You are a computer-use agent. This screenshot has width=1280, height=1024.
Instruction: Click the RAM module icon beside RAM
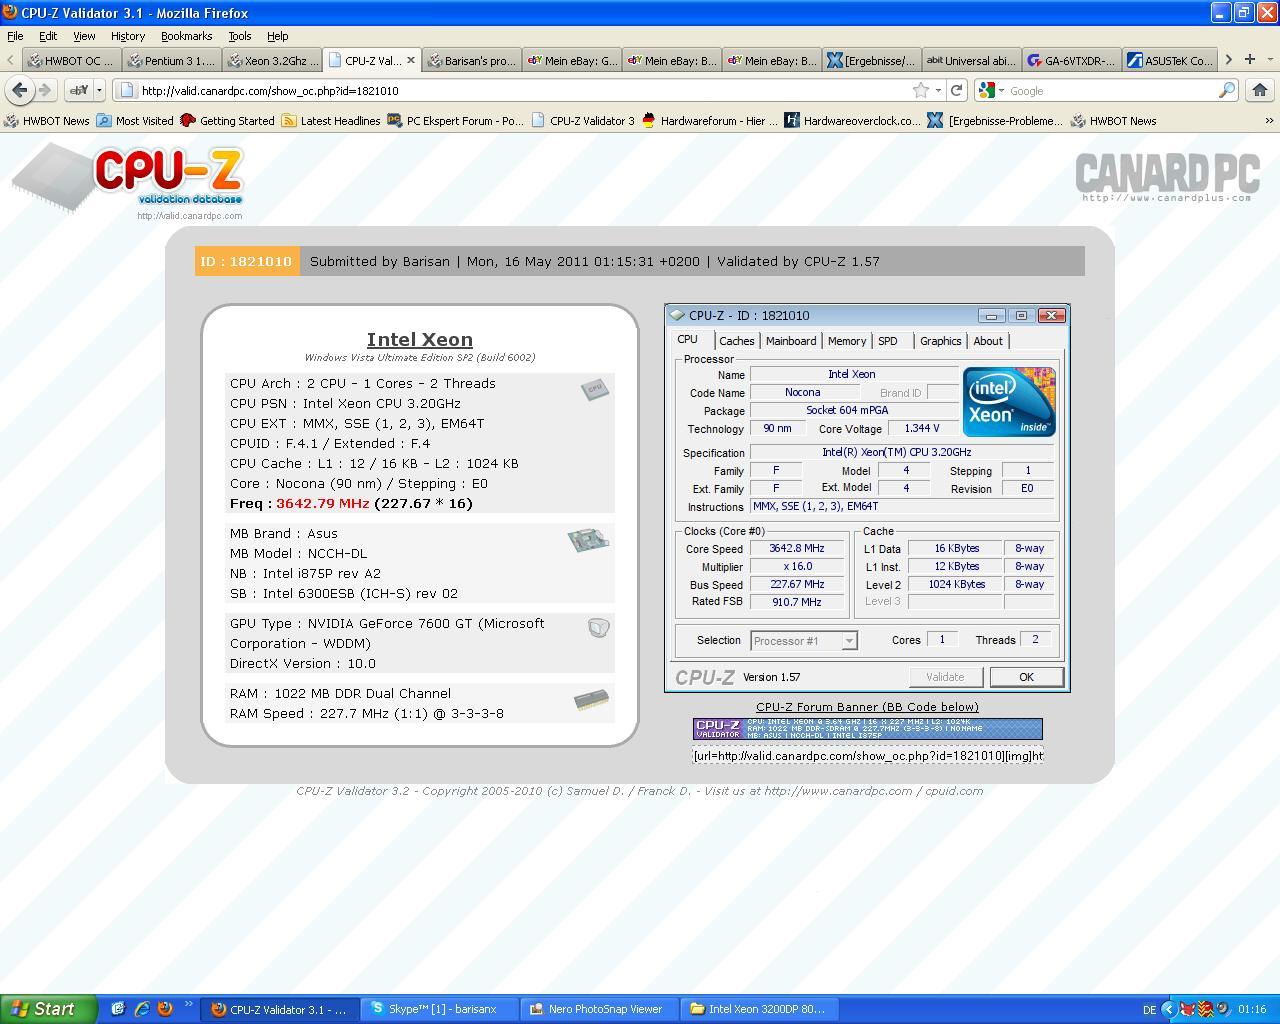591,699
